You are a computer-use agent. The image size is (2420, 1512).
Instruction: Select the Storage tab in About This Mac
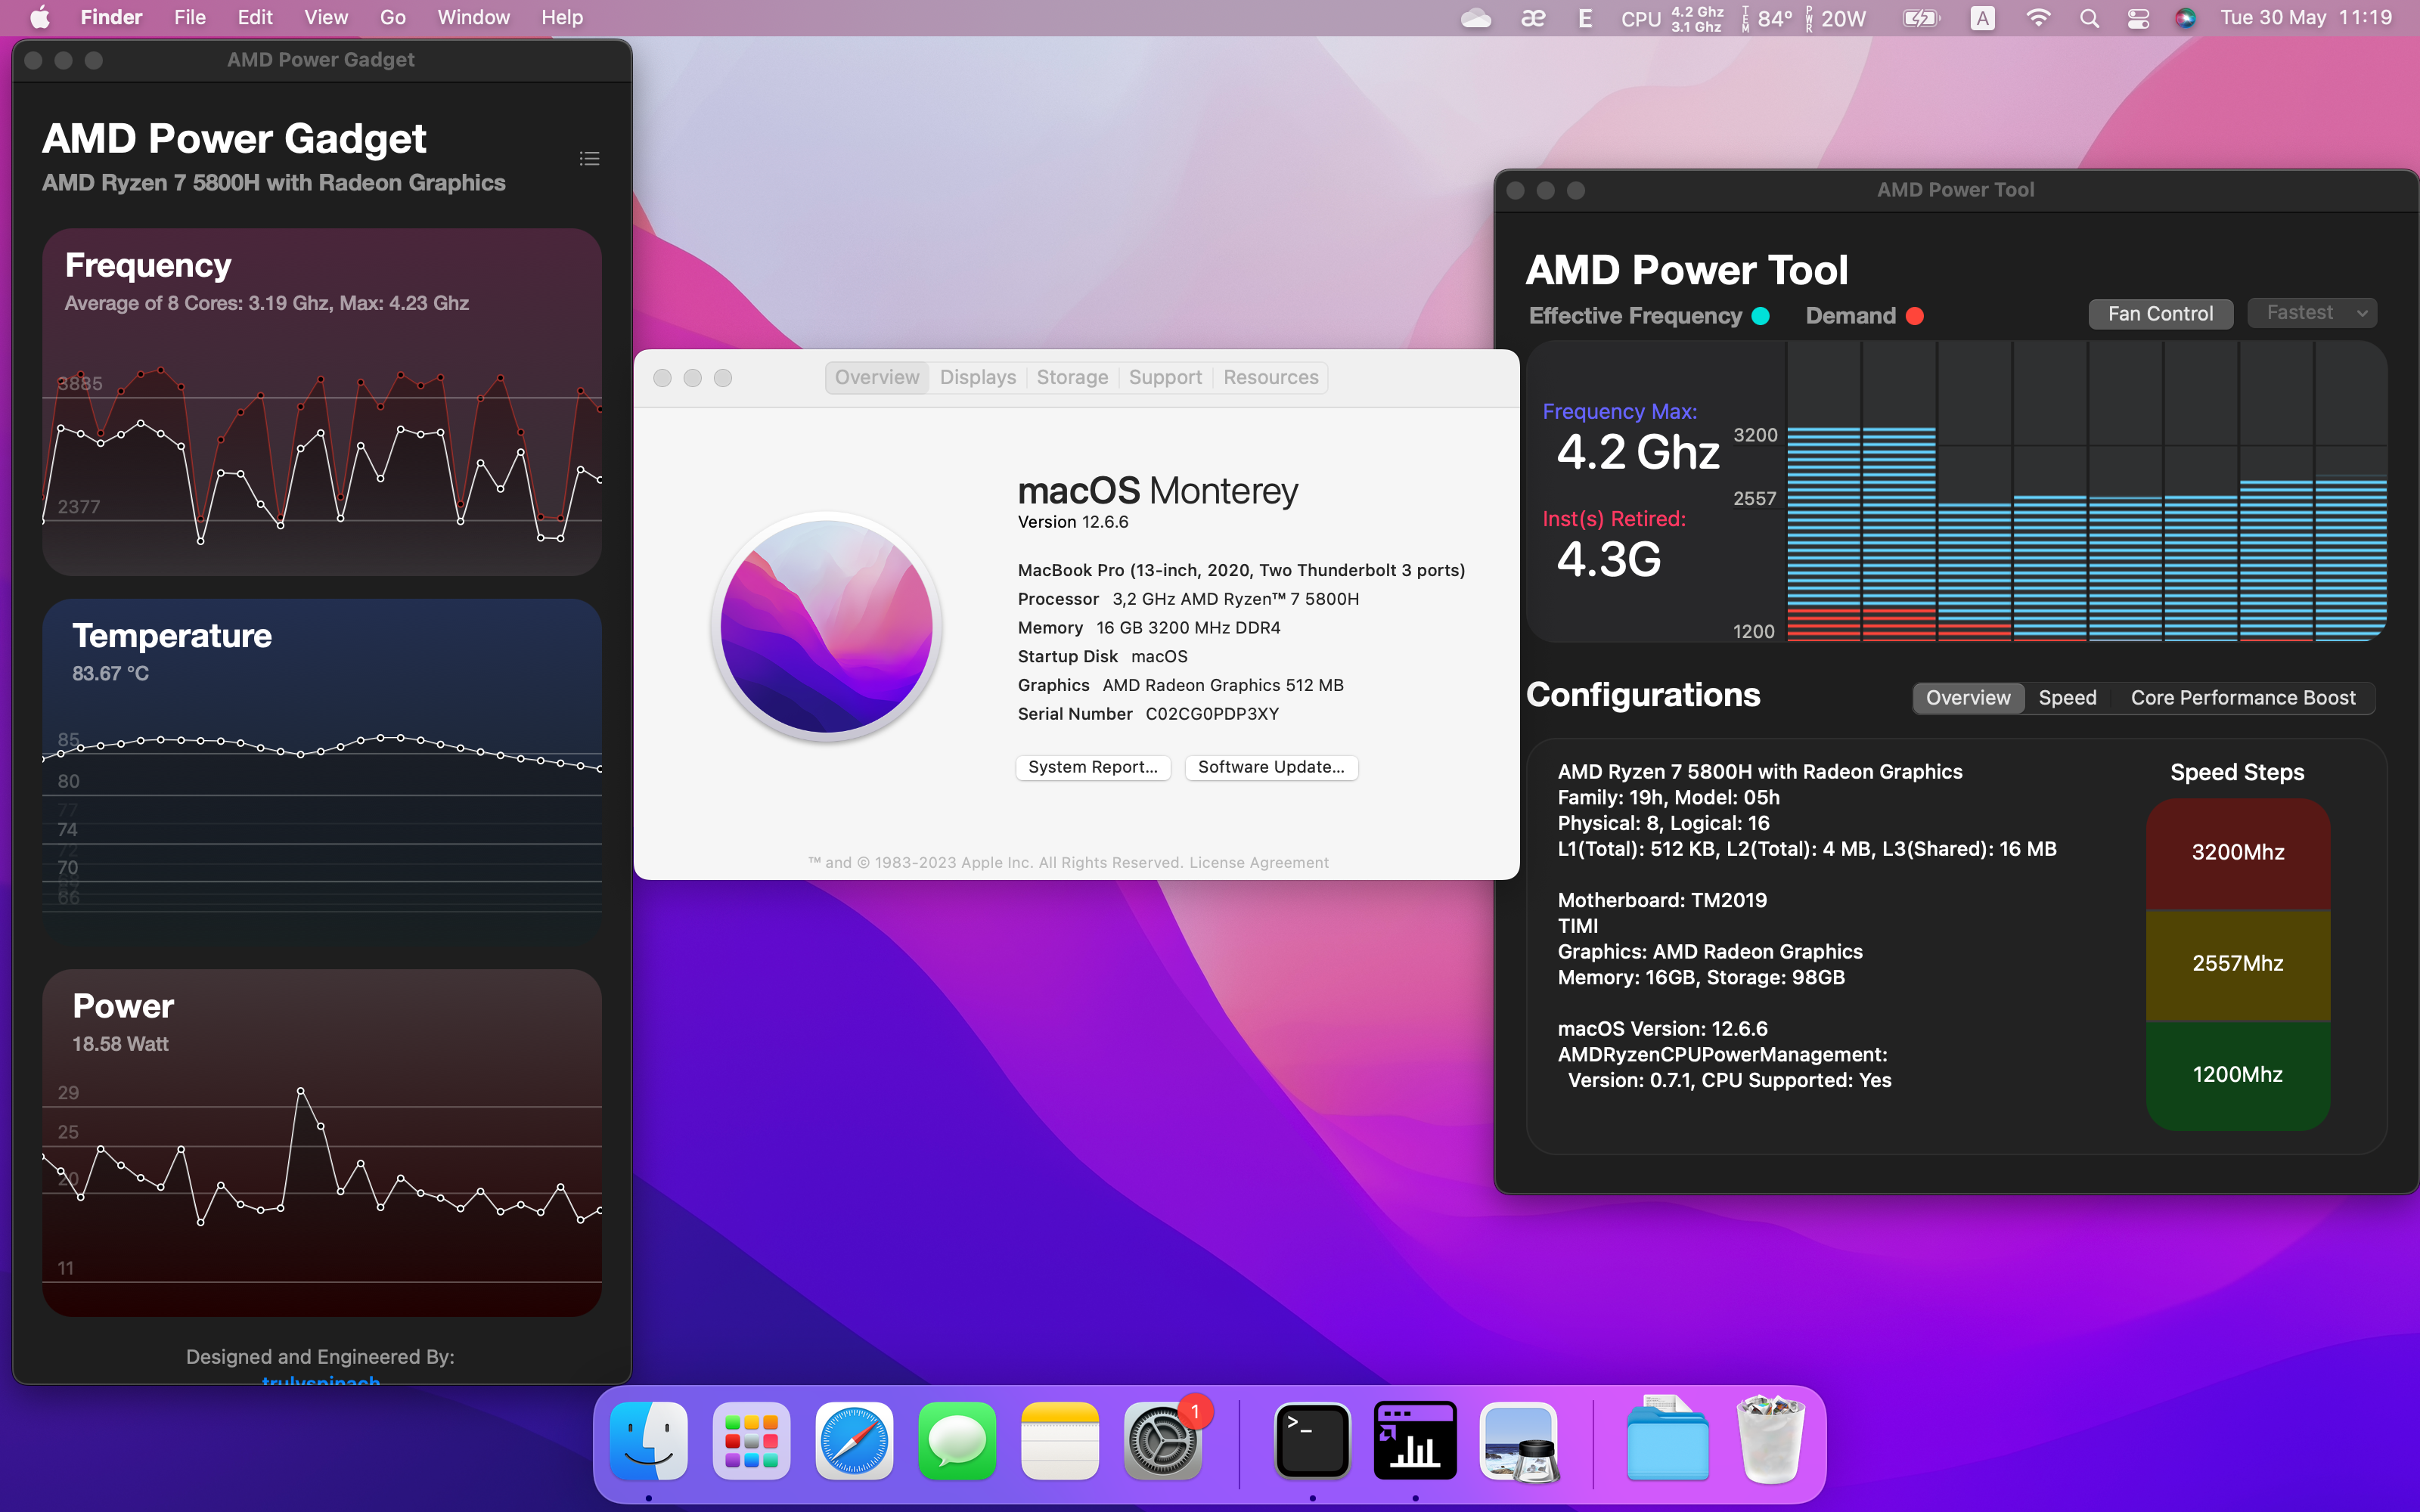[x=1072, y=377]
